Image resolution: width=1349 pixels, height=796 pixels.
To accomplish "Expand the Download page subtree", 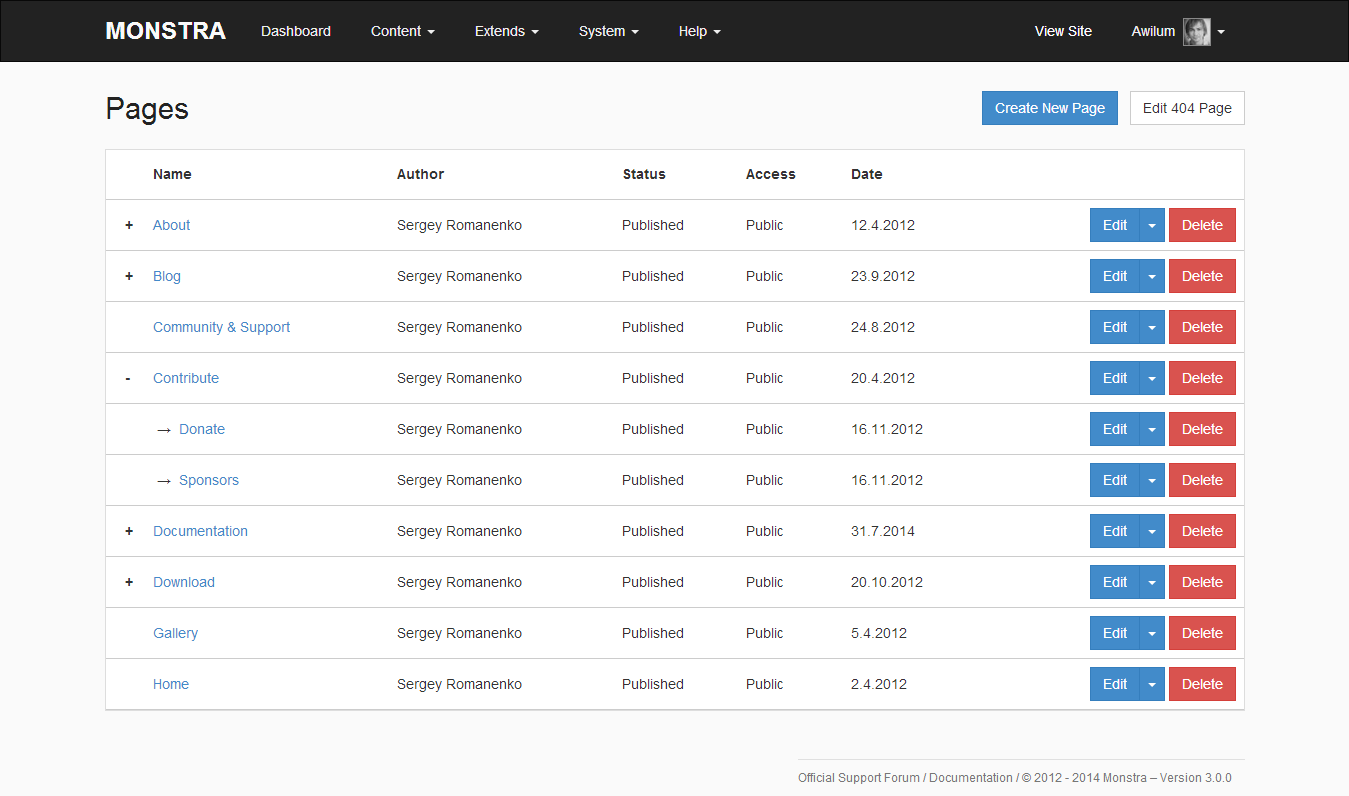I will (128, 582).
